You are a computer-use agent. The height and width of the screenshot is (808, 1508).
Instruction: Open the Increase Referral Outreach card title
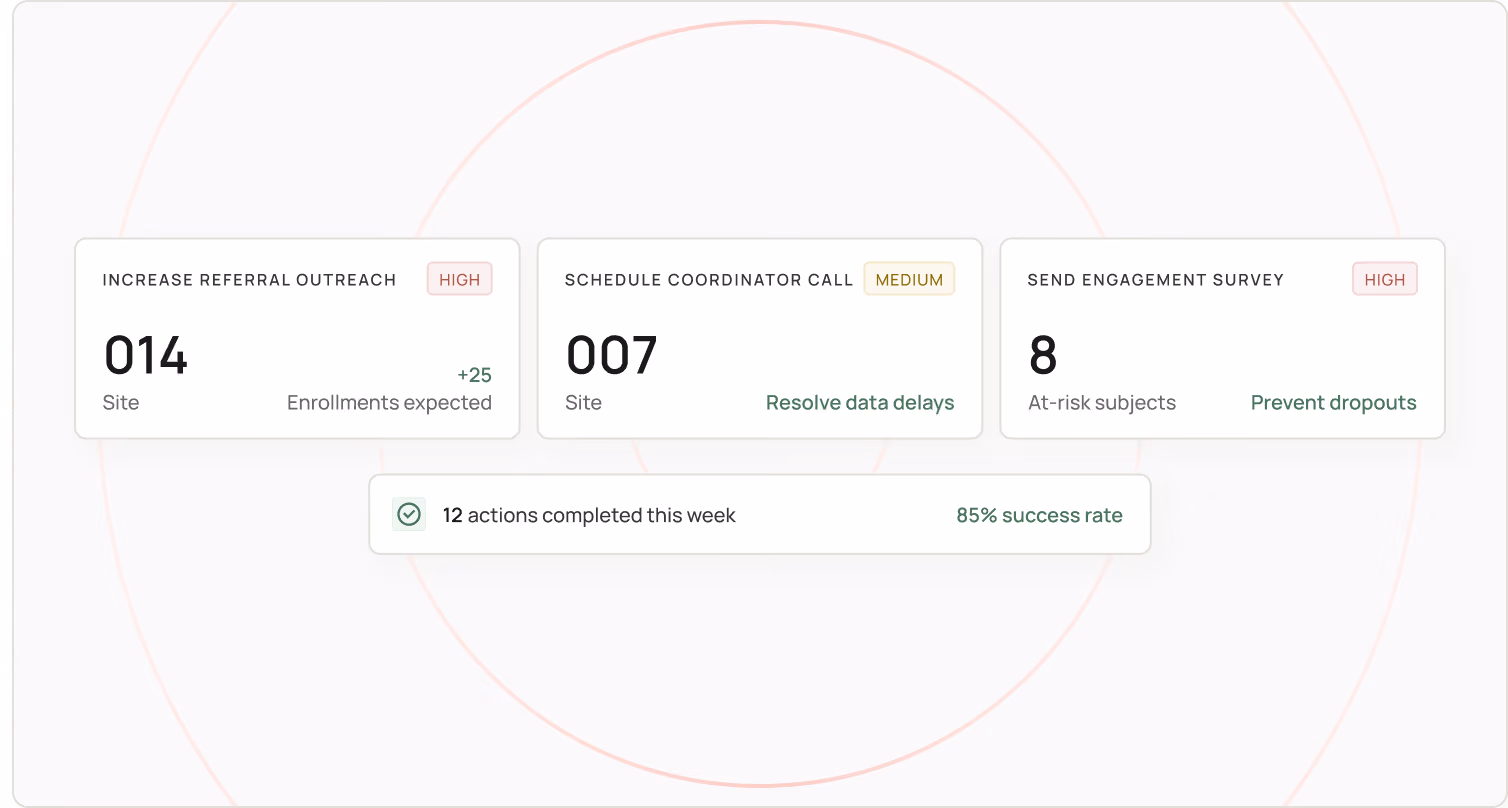[x=249, y=280]
